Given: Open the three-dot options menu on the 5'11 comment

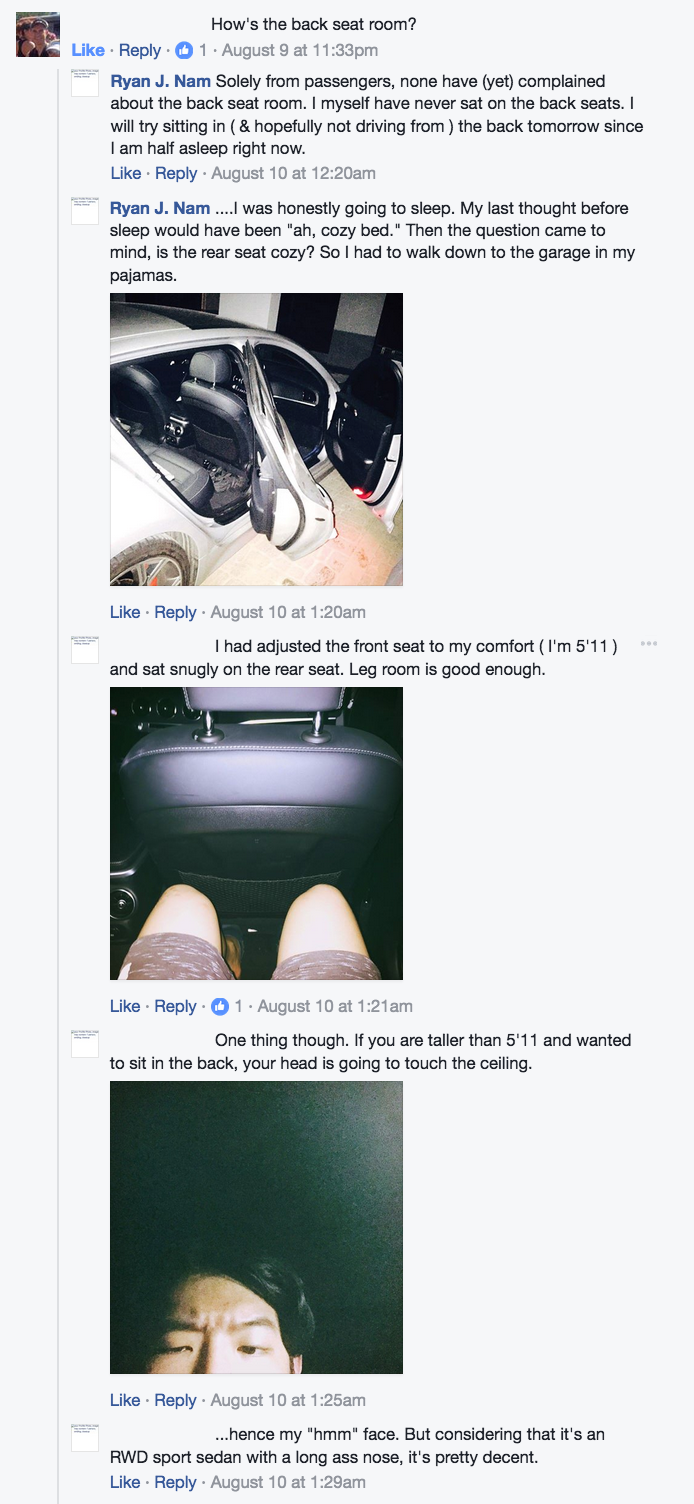Looking at the screenshot, I should pyautogui.click(x=649, y=643).
